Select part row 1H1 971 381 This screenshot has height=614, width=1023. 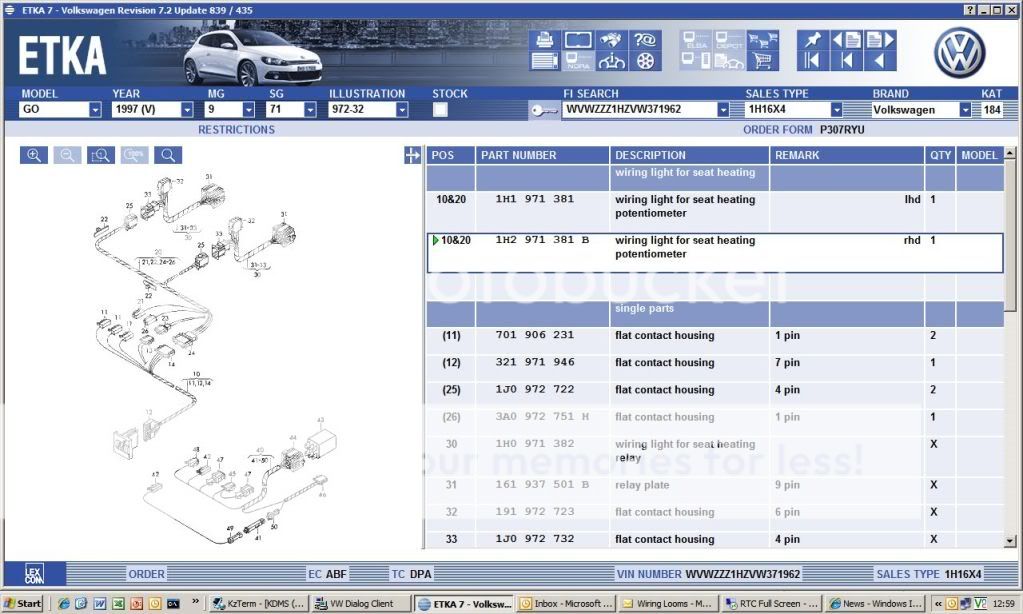(715, 211)
